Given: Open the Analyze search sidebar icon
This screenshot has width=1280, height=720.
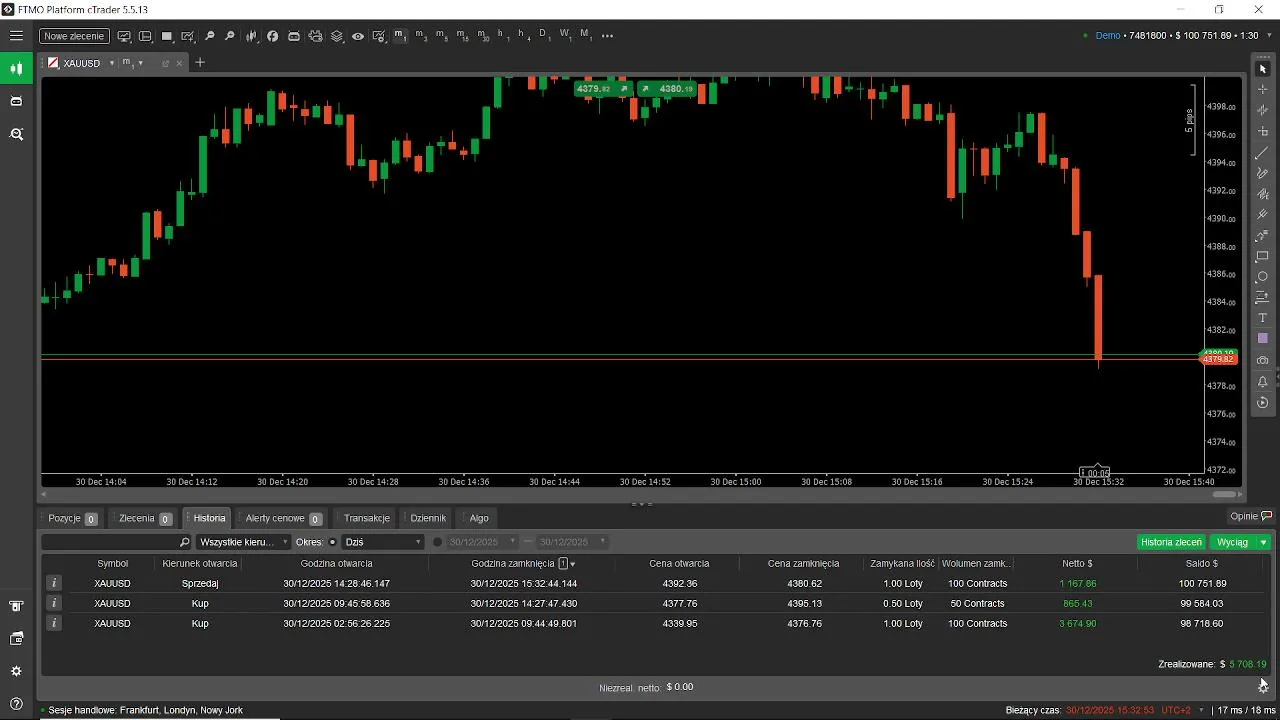Looking at the screenshot, I should pos(16,134).
